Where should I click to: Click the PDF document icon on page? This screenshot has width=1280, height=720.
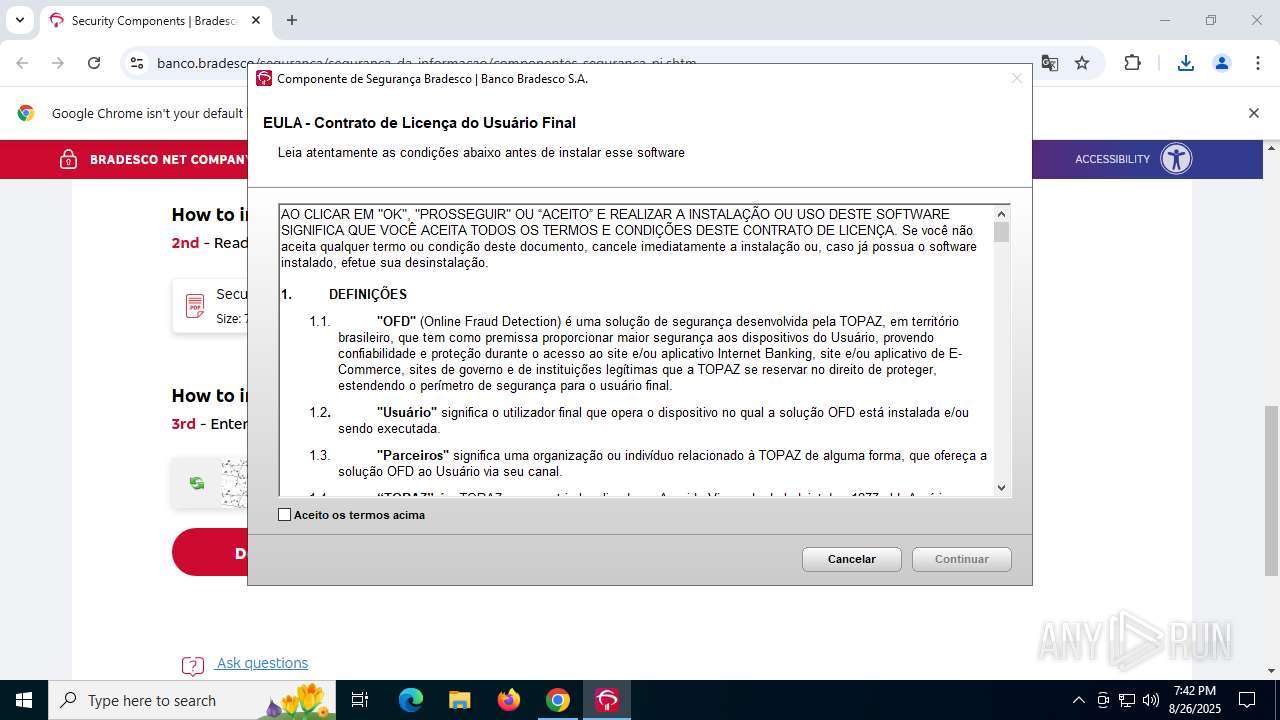pos(196,306)
